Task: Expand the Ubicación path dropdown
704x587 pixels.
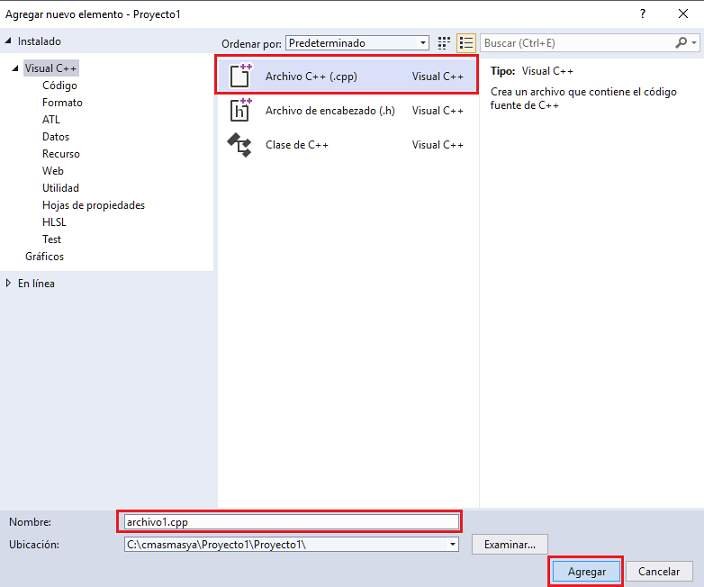Action: (453, 544)
